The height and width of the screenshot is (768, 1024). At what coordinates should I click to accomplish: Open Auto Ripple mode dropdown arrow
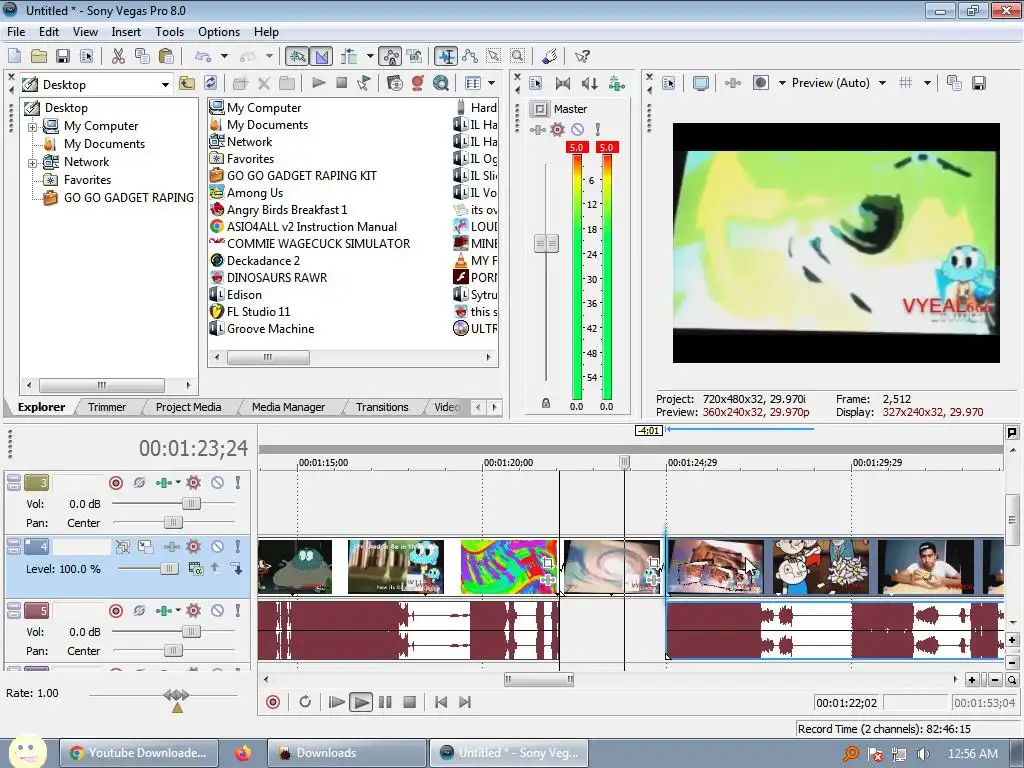click(x=370, y=56)
